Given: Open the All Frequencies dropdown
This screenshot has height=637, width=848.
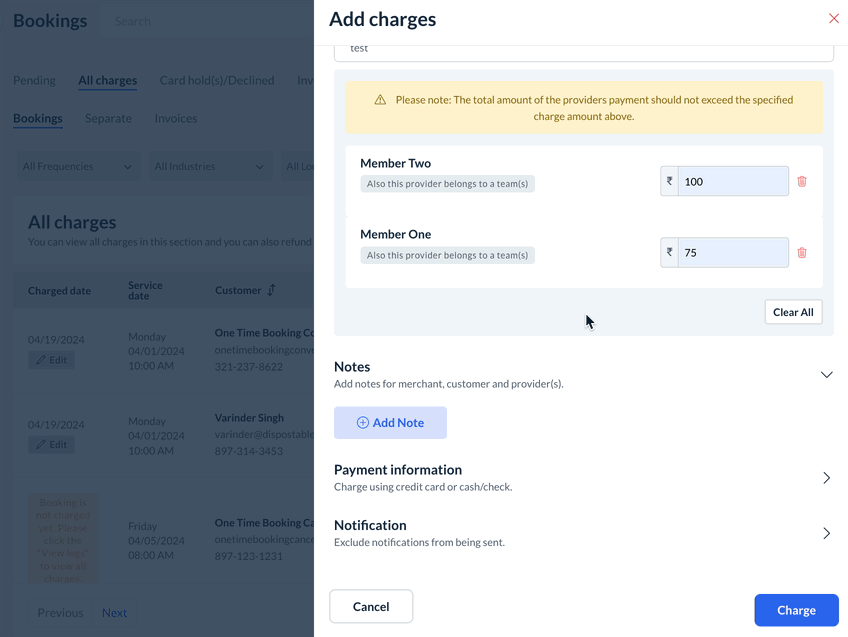Looking at the screenshot, I should tap(78, 167).
